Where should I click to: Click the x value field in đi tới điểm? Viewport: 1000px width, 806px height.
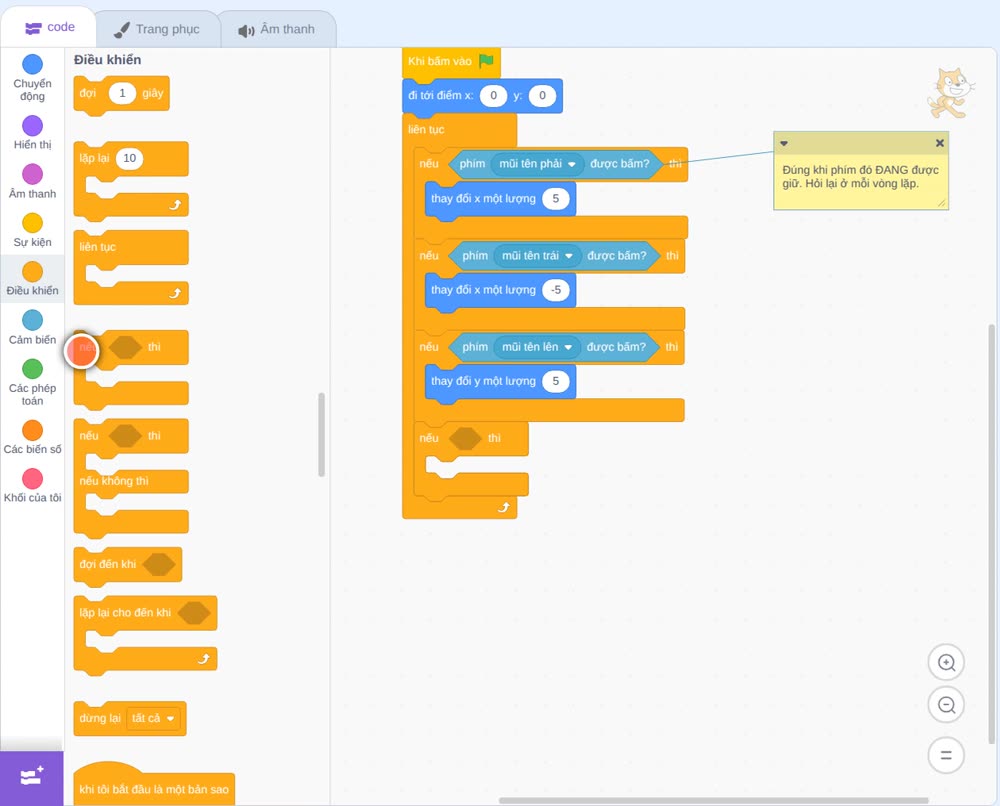point(493,96)
